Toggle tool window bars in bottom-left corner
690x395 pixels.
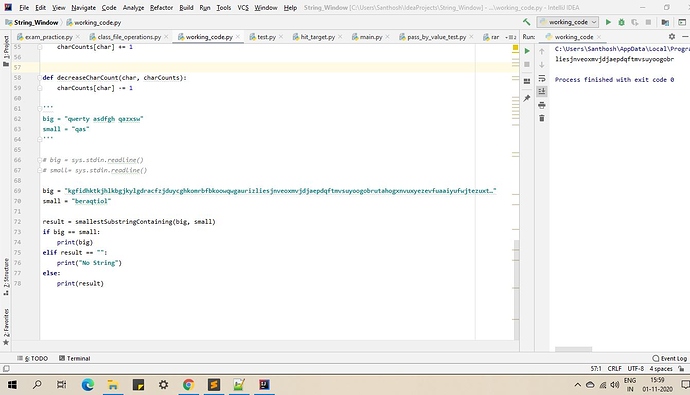pyautogui.click(x=6, y=369)
